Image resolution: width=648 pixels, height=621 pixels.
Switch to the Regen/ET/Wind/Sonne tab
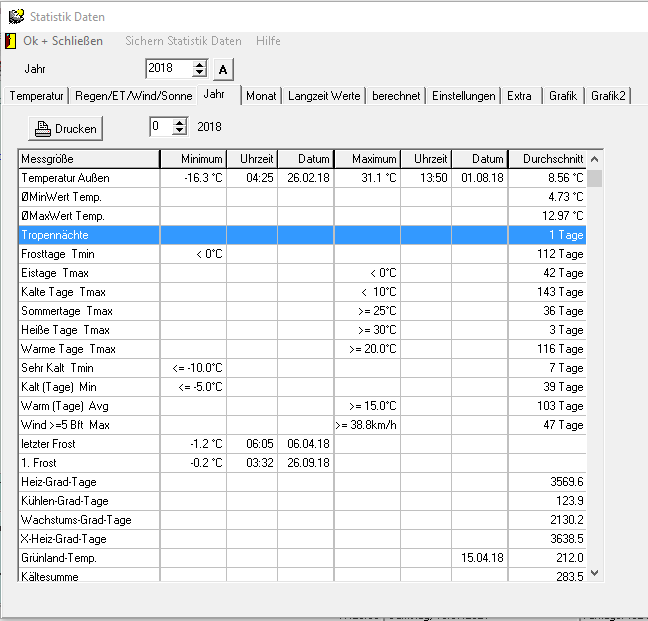point(133,96)
